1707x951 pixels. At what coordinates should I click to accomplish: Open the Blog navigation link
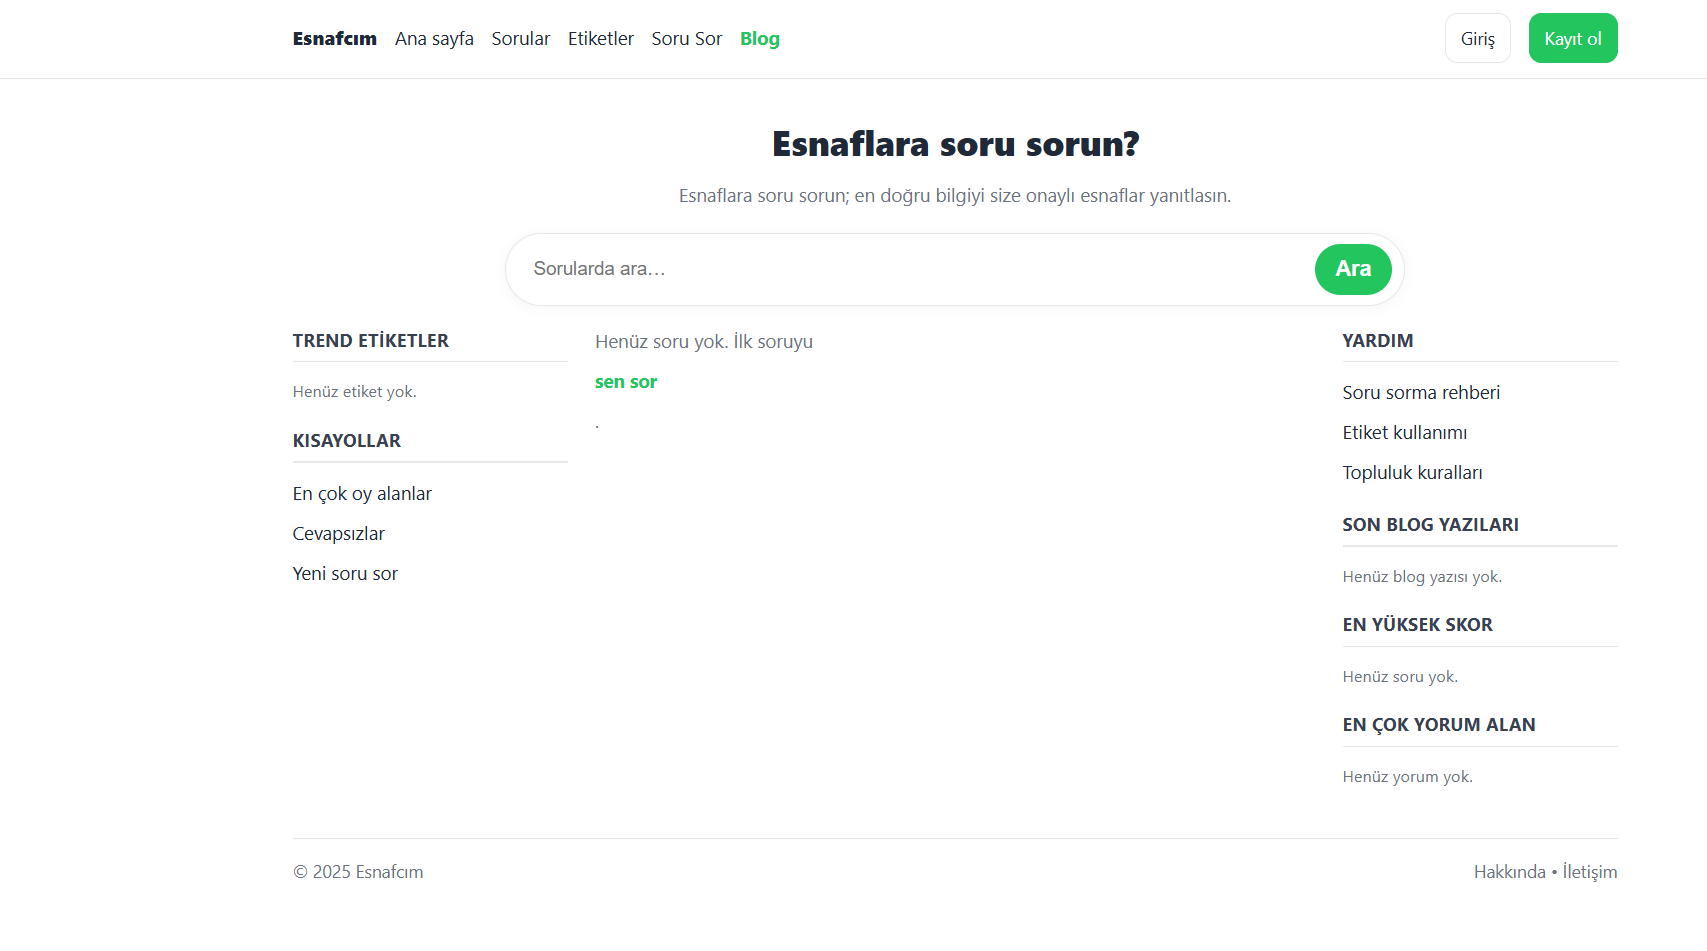point(759,39)
